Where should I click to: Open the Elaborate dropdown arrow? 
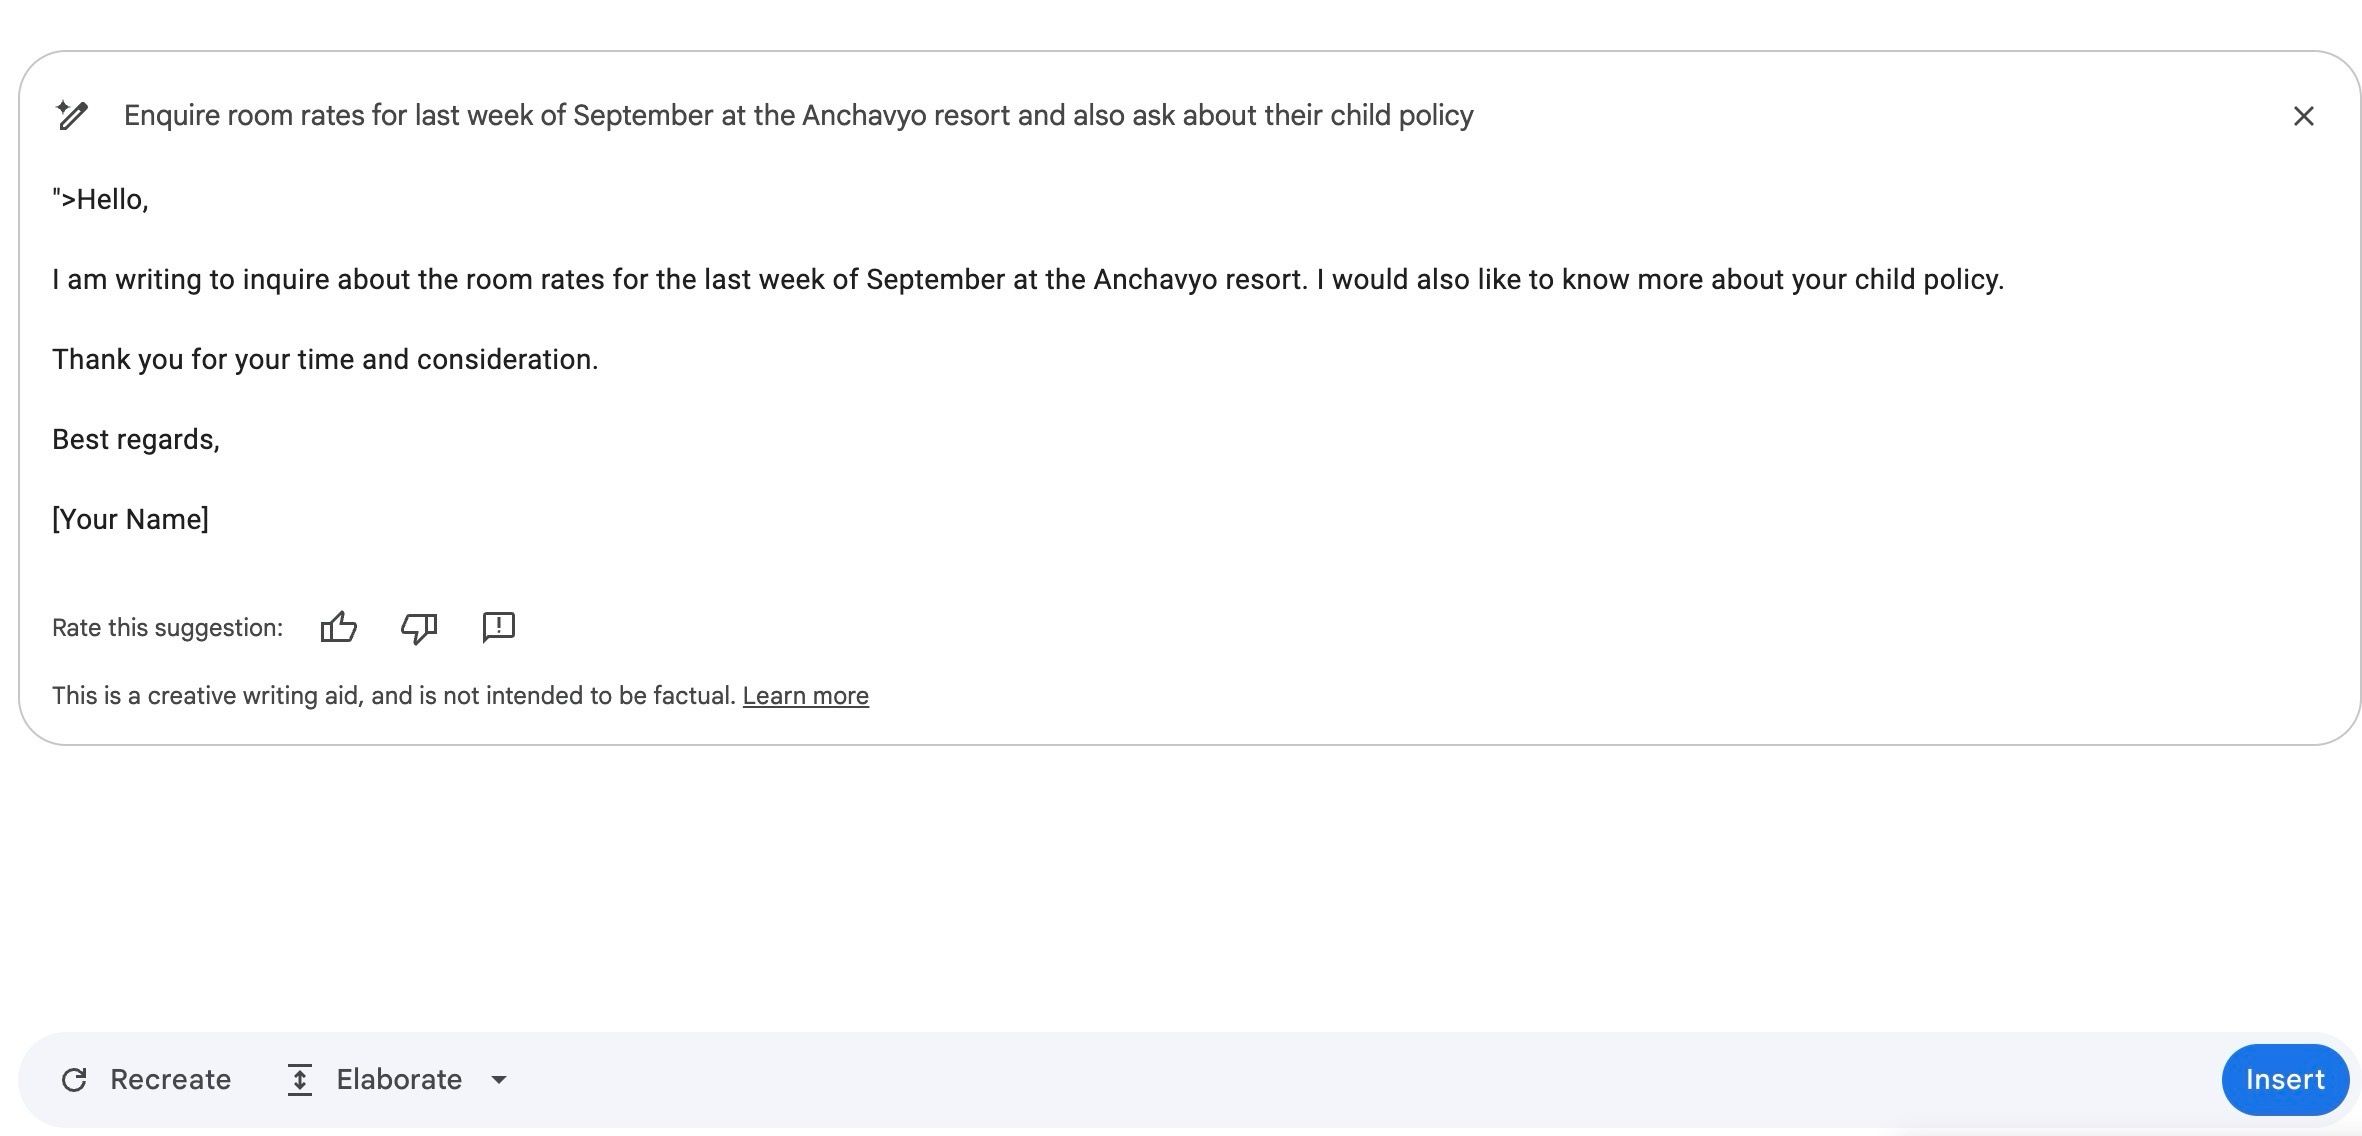(x=499, y=1080)
